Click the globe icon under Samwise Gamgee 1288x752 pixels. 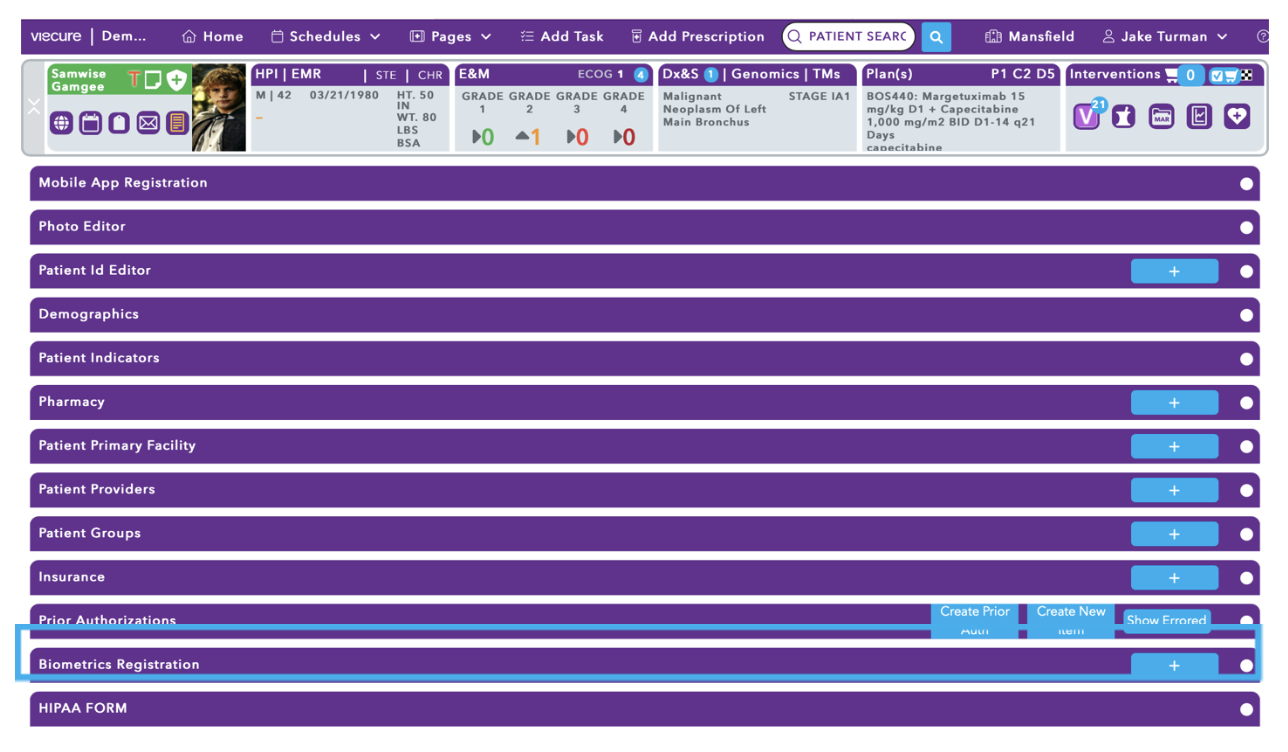tap(62, 123)
